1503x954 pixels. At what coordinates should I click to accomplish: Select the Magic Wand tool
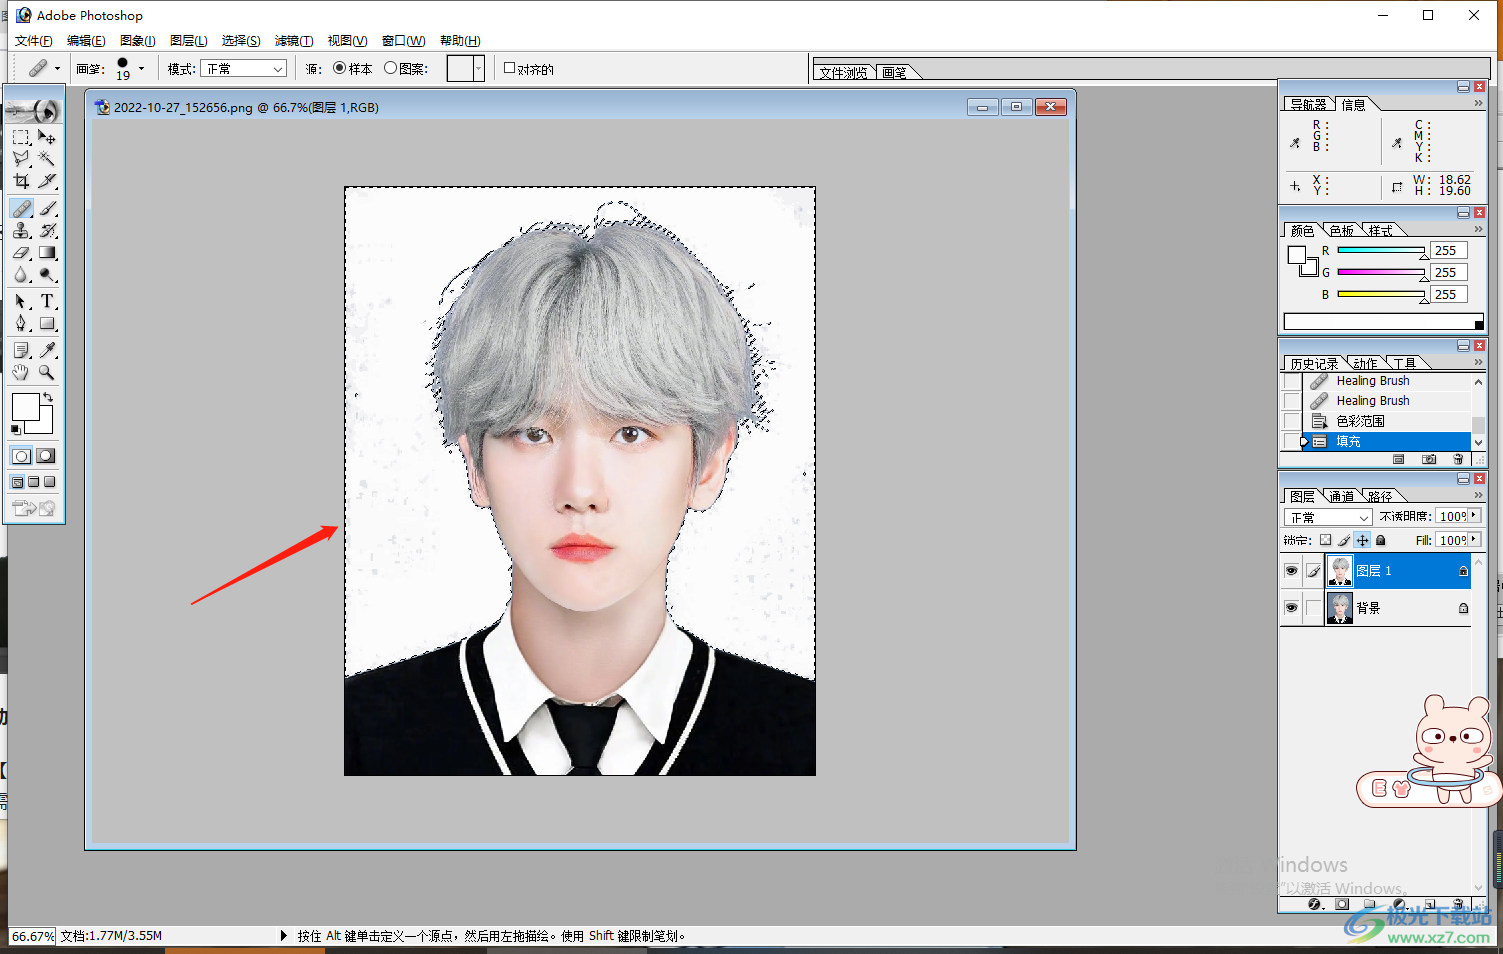pyautogui.click(x=47, y=159)
